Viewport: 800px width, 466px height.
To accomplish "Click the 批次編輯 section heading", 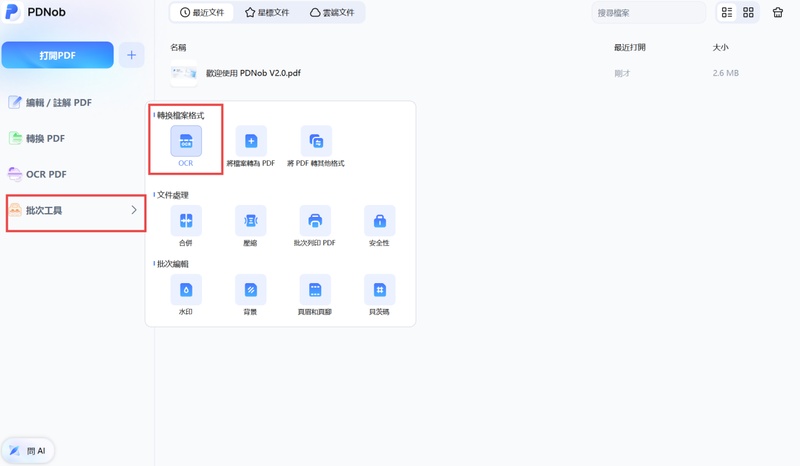I will [172, 264].
